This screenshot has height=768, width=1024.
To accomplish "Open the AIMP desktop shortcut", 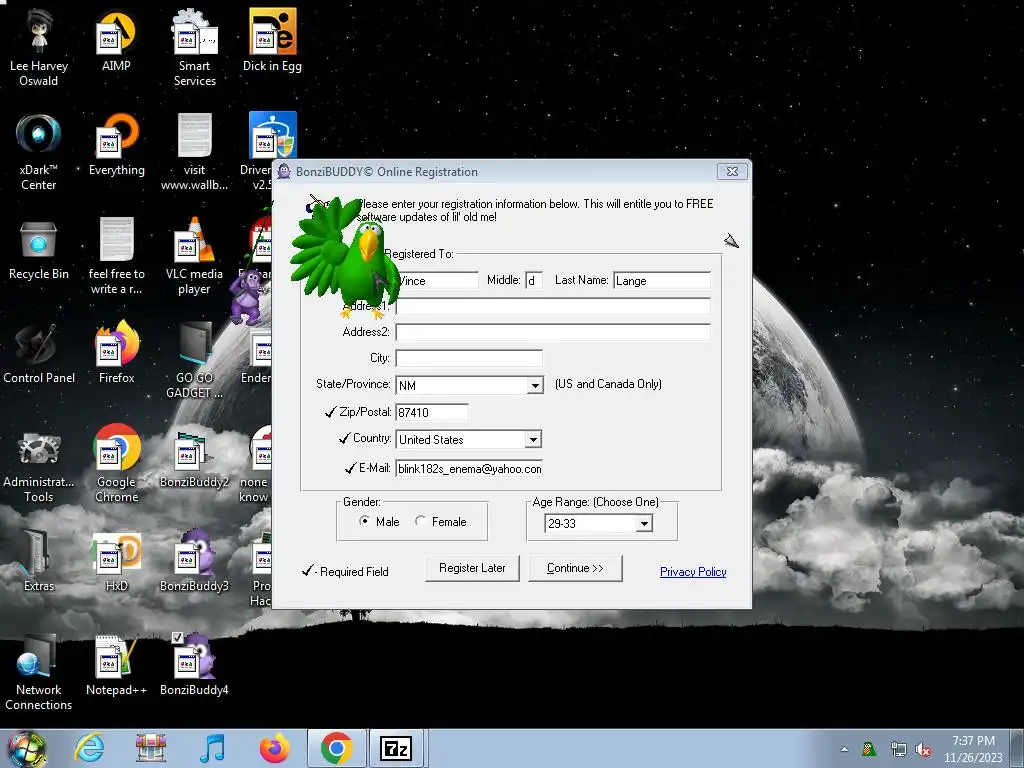I will point(116,41).
